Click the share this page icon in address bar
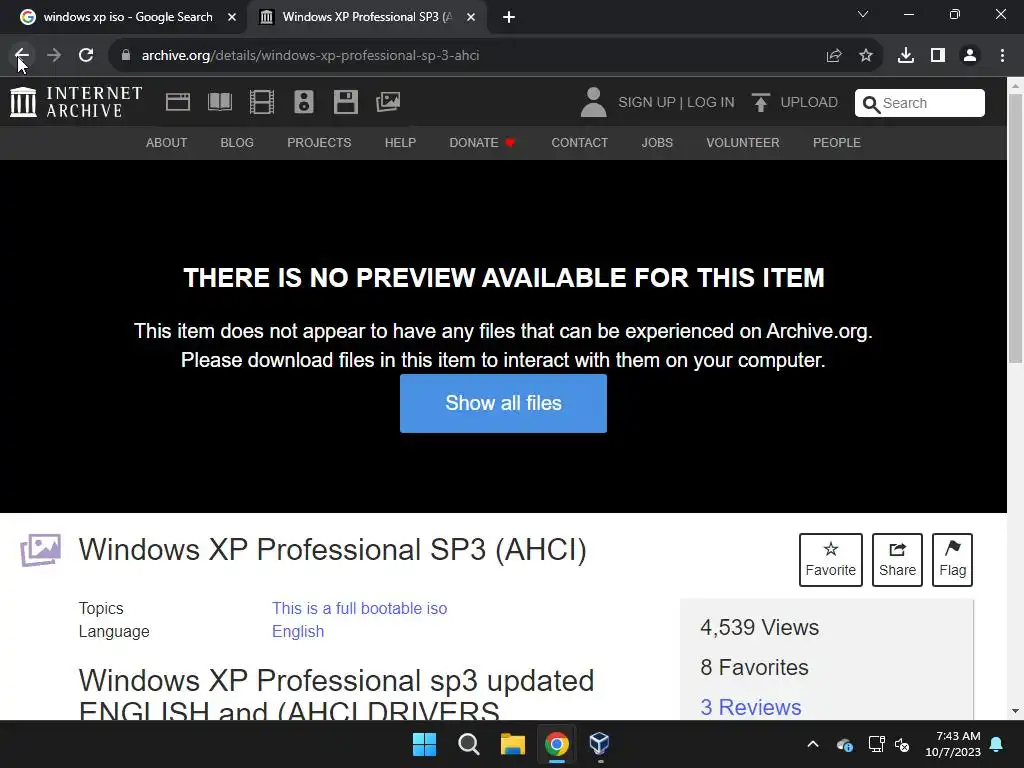This screenshot has height=768, width=1024. coord(834,56)
